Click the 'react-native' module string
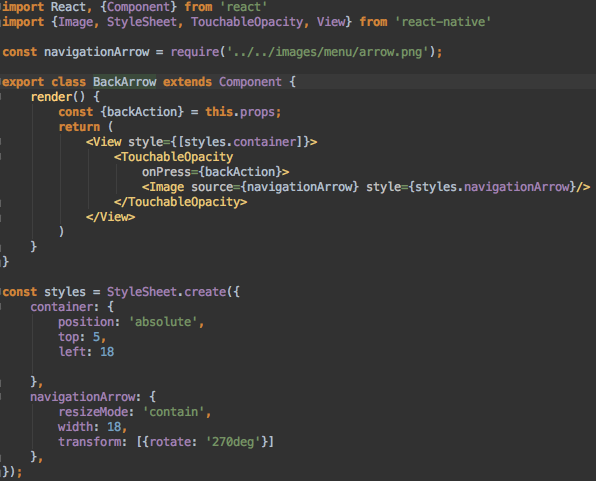 [443, 22]
